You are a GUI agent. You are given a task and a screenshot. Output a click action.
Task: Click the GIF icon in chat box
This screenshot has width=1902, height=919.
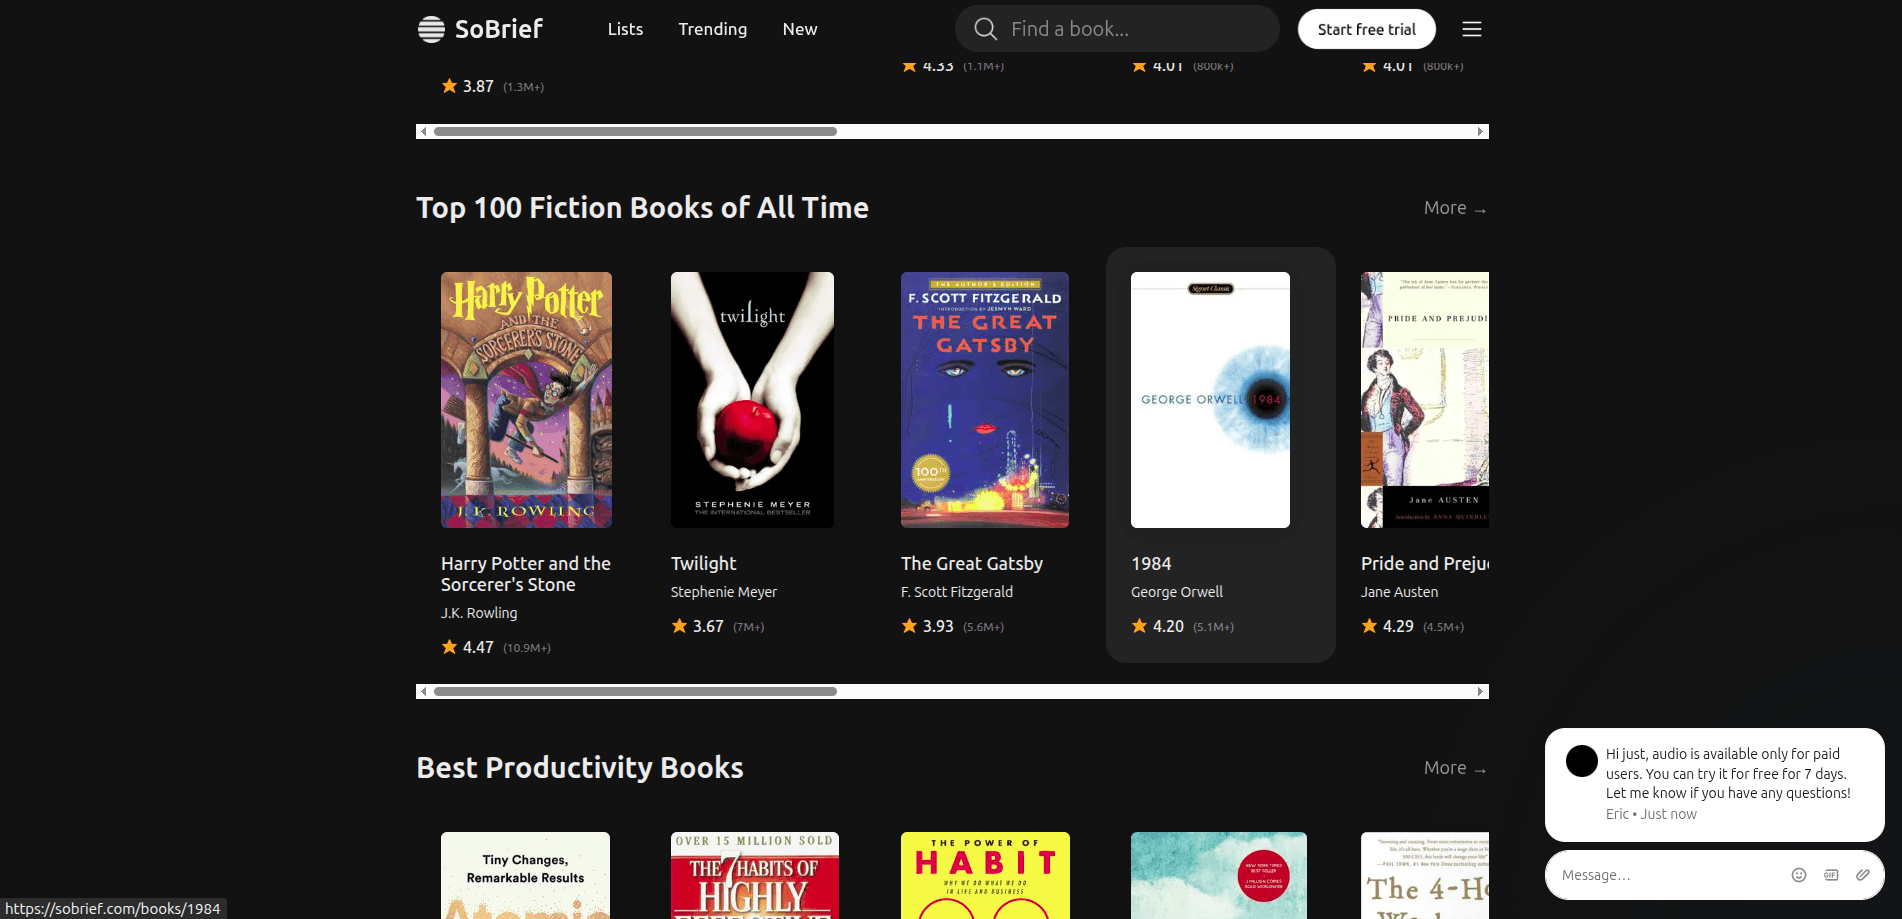[1831, 875]
